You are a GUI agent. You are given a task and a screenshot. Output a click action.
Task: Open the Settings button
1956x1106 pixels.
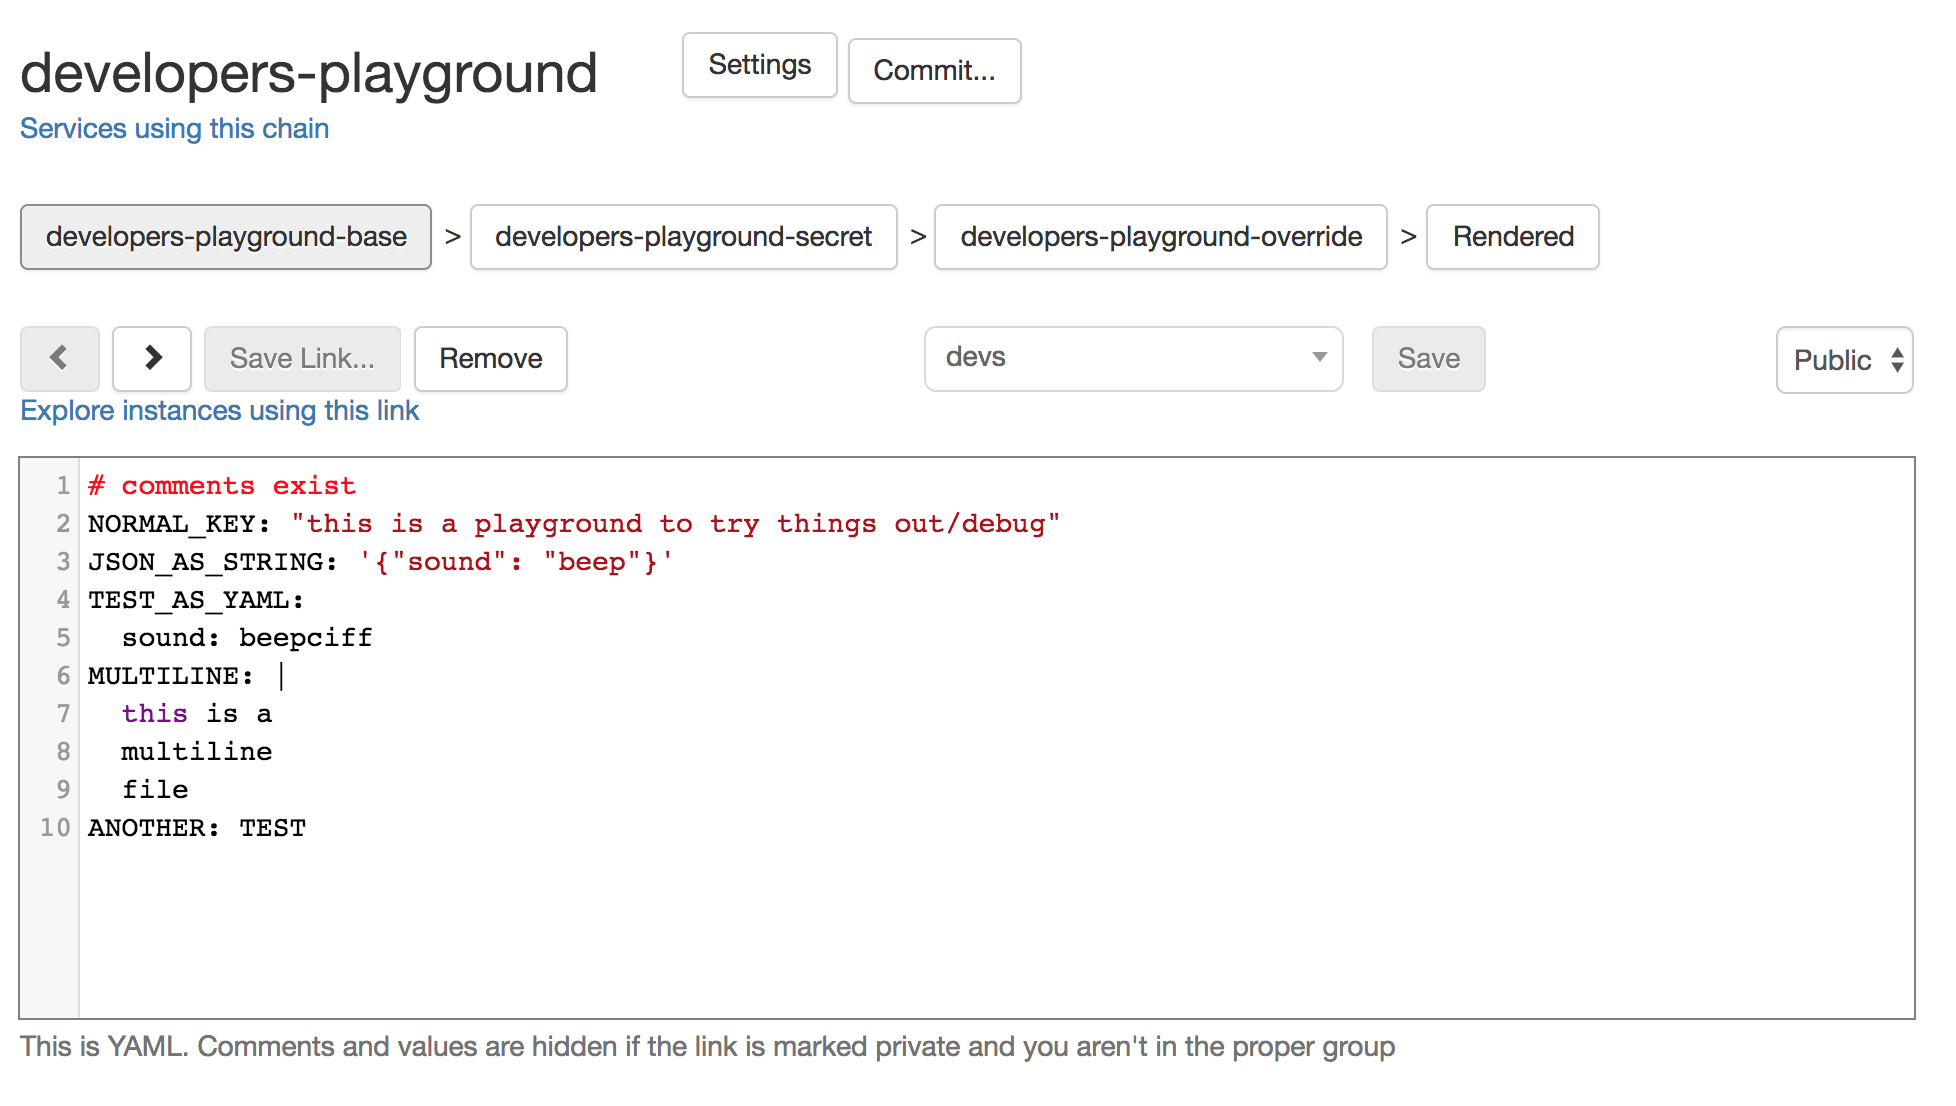(759, 65)
